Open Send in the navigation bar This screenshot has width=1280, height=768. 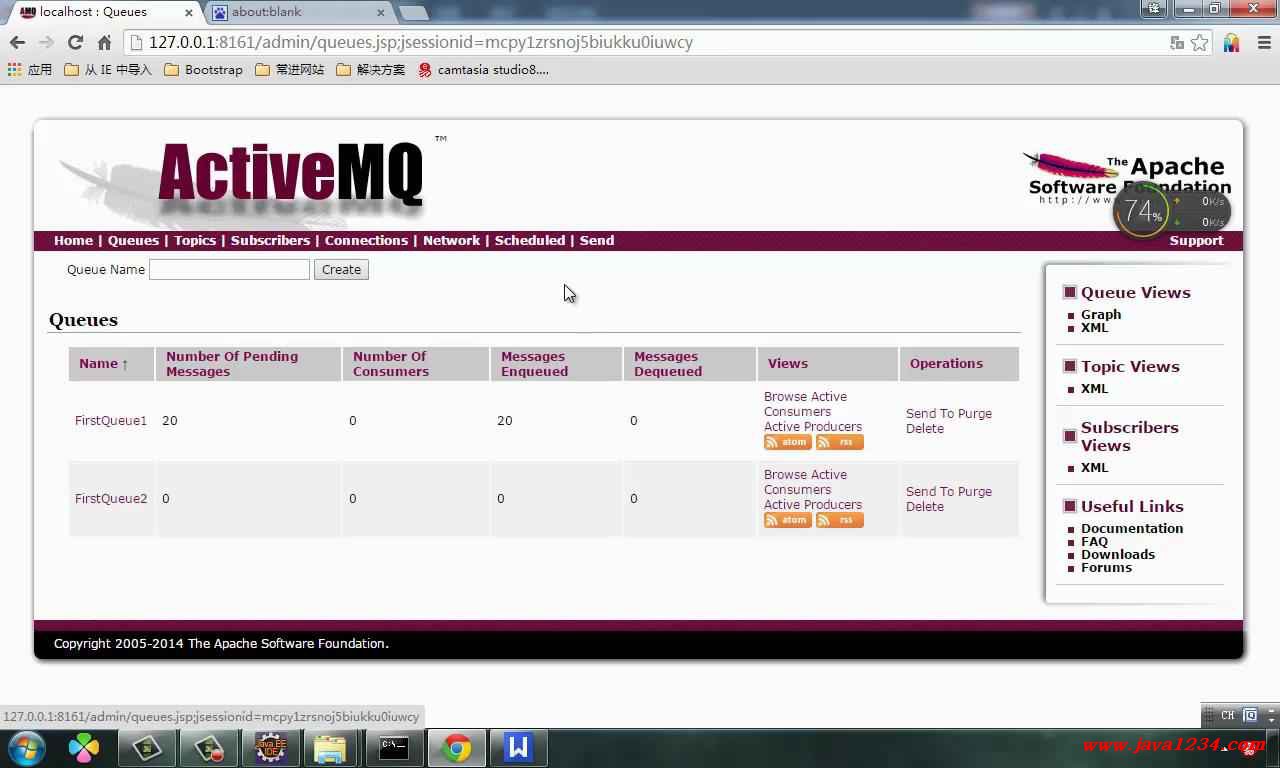(597, 240)
